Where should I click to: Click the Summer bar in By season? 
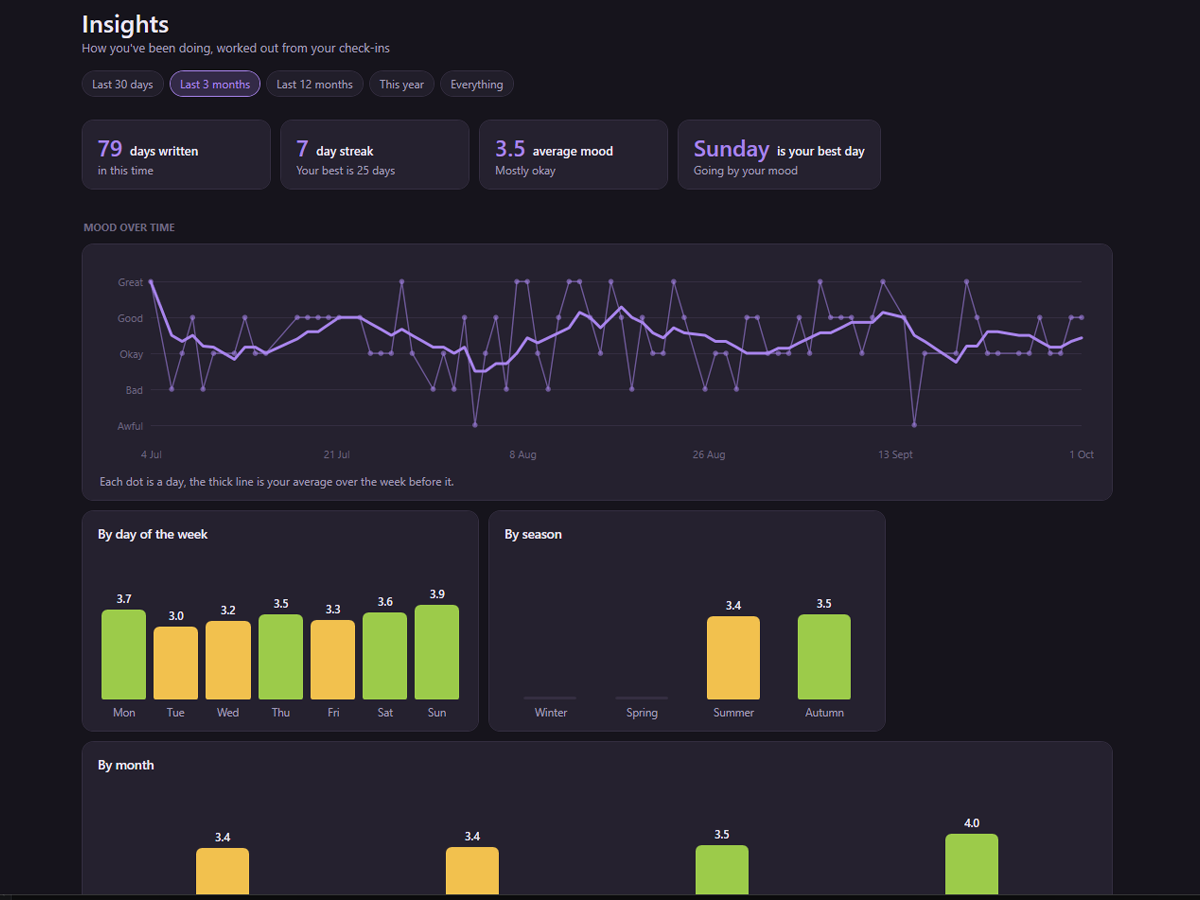(x=733, y=658)
